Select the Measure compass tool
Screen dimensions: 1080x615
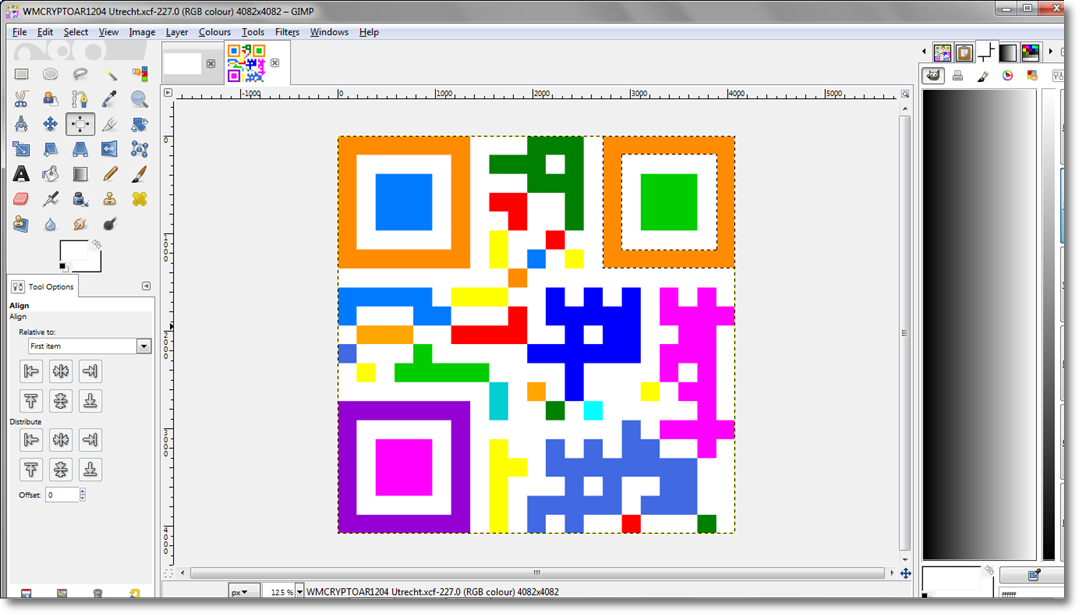[x=21, y=124]
